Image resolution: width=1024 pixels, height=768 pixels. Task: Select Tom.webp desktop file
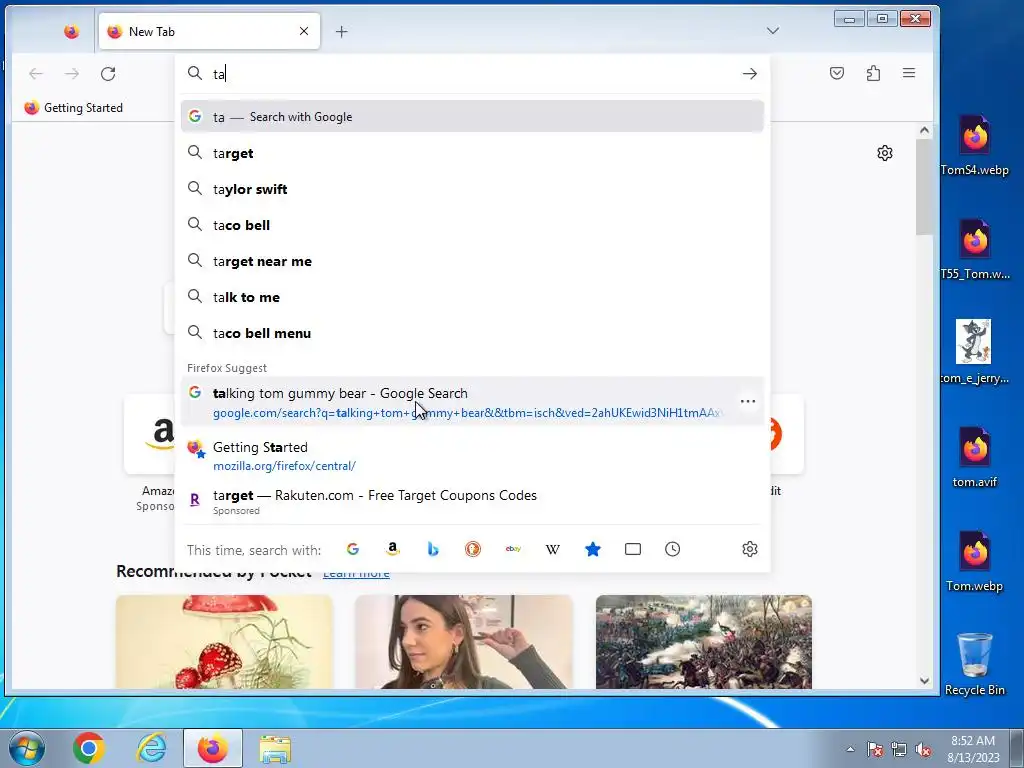click(974, 561)
